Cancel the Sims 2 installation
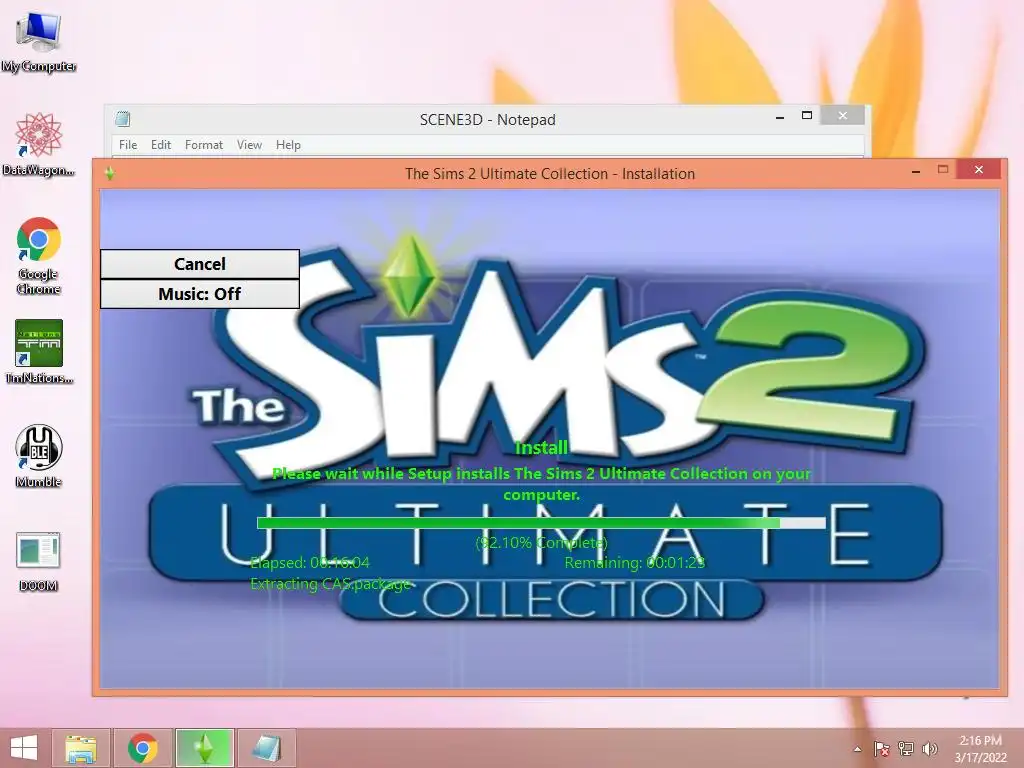The image size is (1024, 768). 200,264
